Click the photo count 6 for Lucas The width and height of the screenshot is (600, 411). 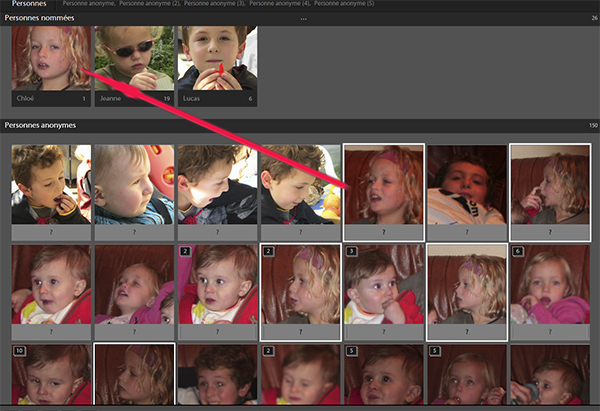pos(250,99)
